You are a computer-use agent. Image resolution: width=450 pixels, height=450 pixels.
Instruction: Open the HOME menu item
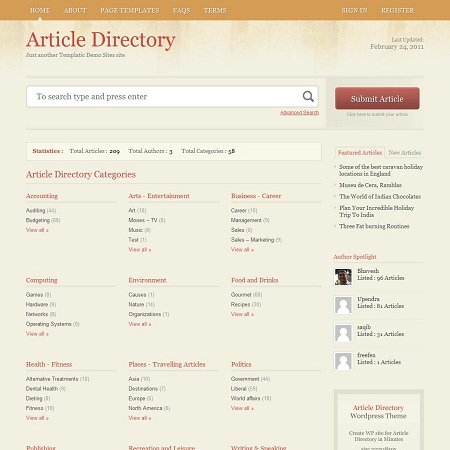click(x=40, y=10)
